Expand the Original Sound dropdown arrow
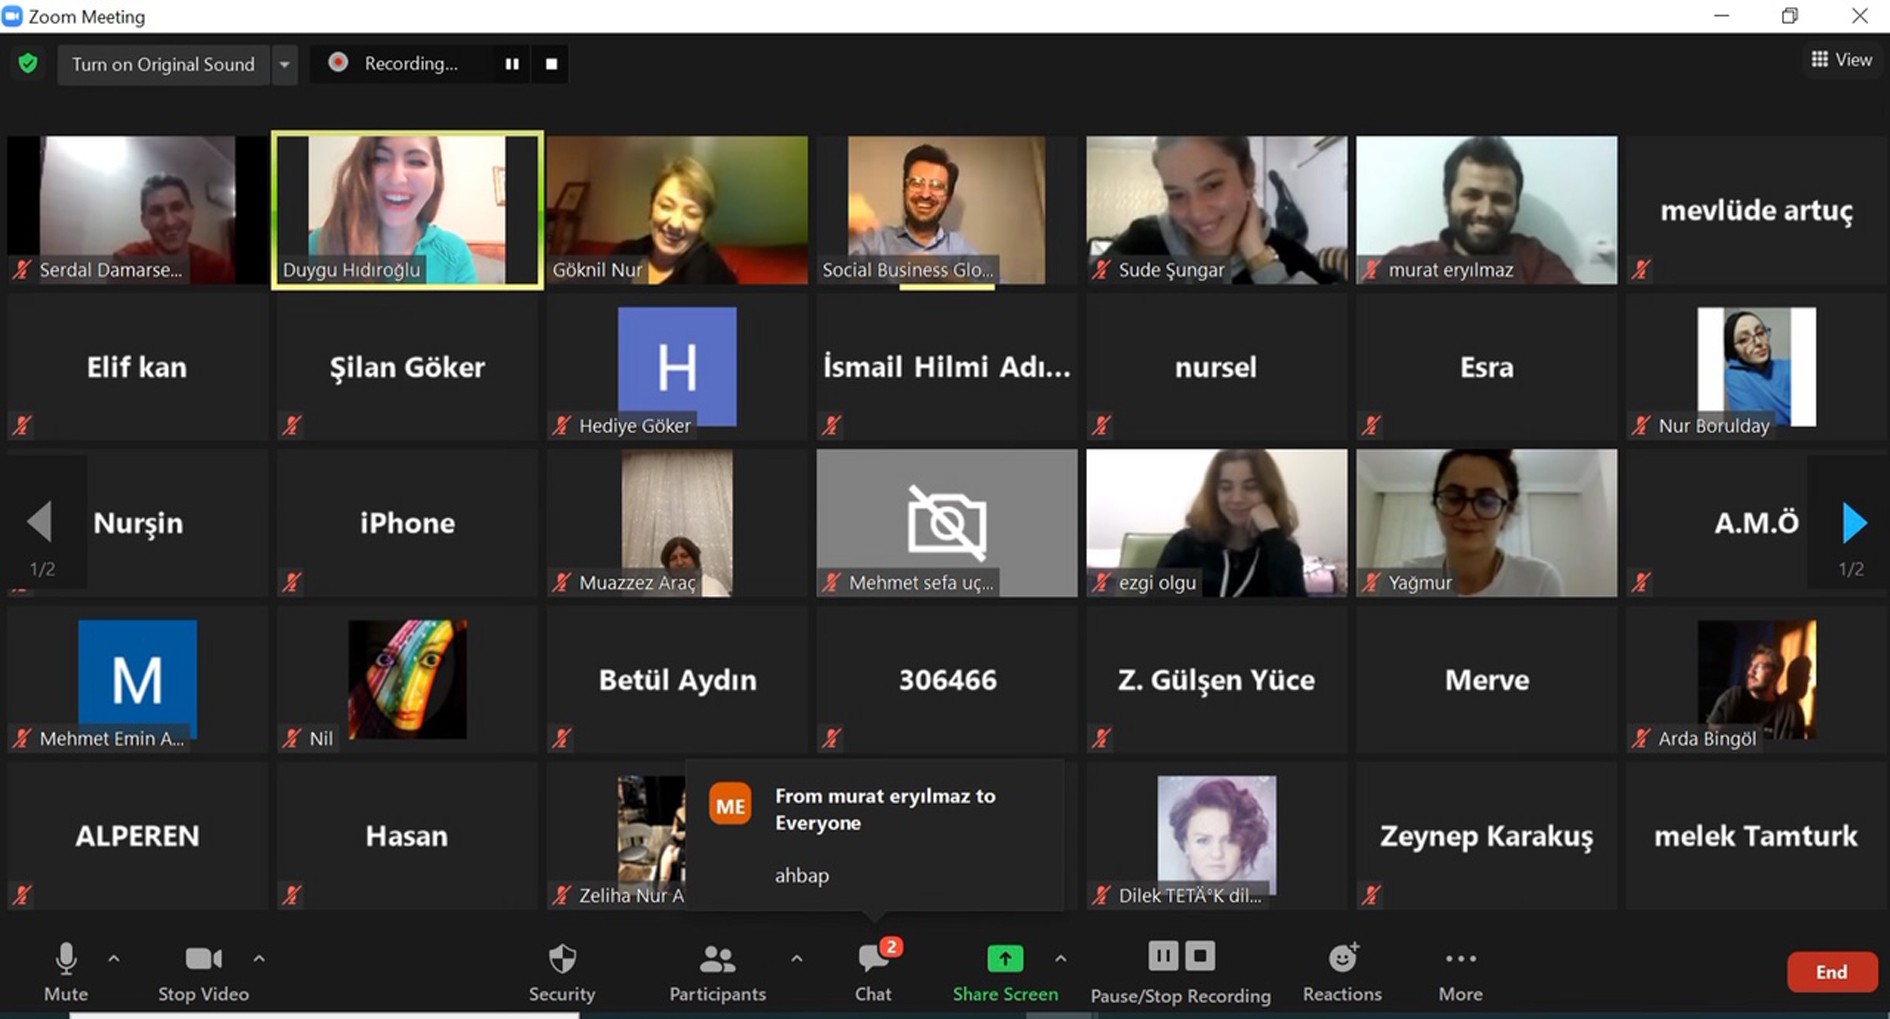Screen dimensions: 1890x1019 285,64
